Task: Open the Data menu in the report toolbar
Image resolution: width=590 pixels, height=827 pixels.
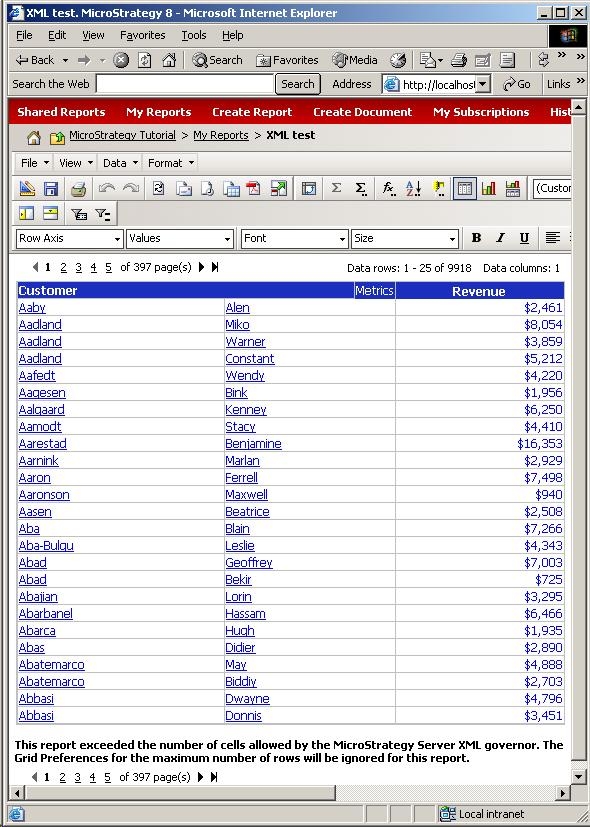Action: (x=120, y=163)
